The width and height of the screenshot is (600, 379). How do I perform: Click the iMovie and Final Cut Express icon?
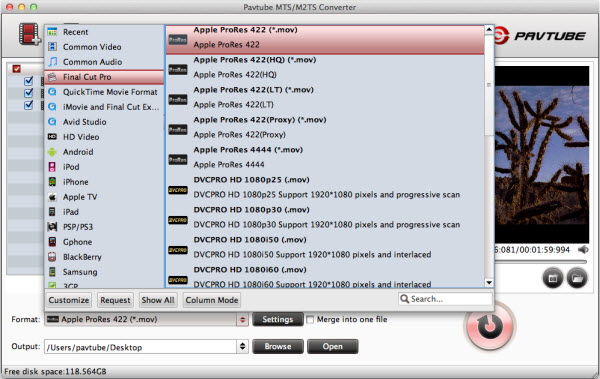tap(52, 107)
